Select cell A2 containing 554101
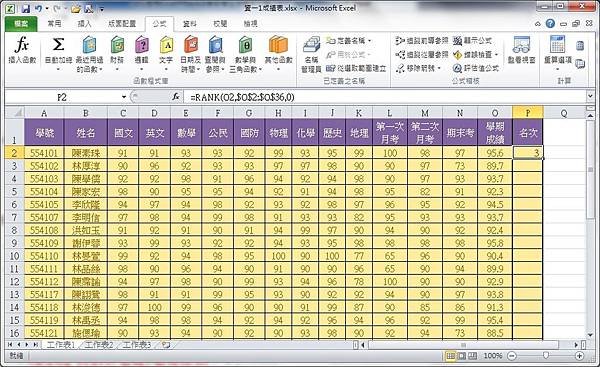Image resolution: width=600 pixels, height=367 pixels. coord(44,153)
